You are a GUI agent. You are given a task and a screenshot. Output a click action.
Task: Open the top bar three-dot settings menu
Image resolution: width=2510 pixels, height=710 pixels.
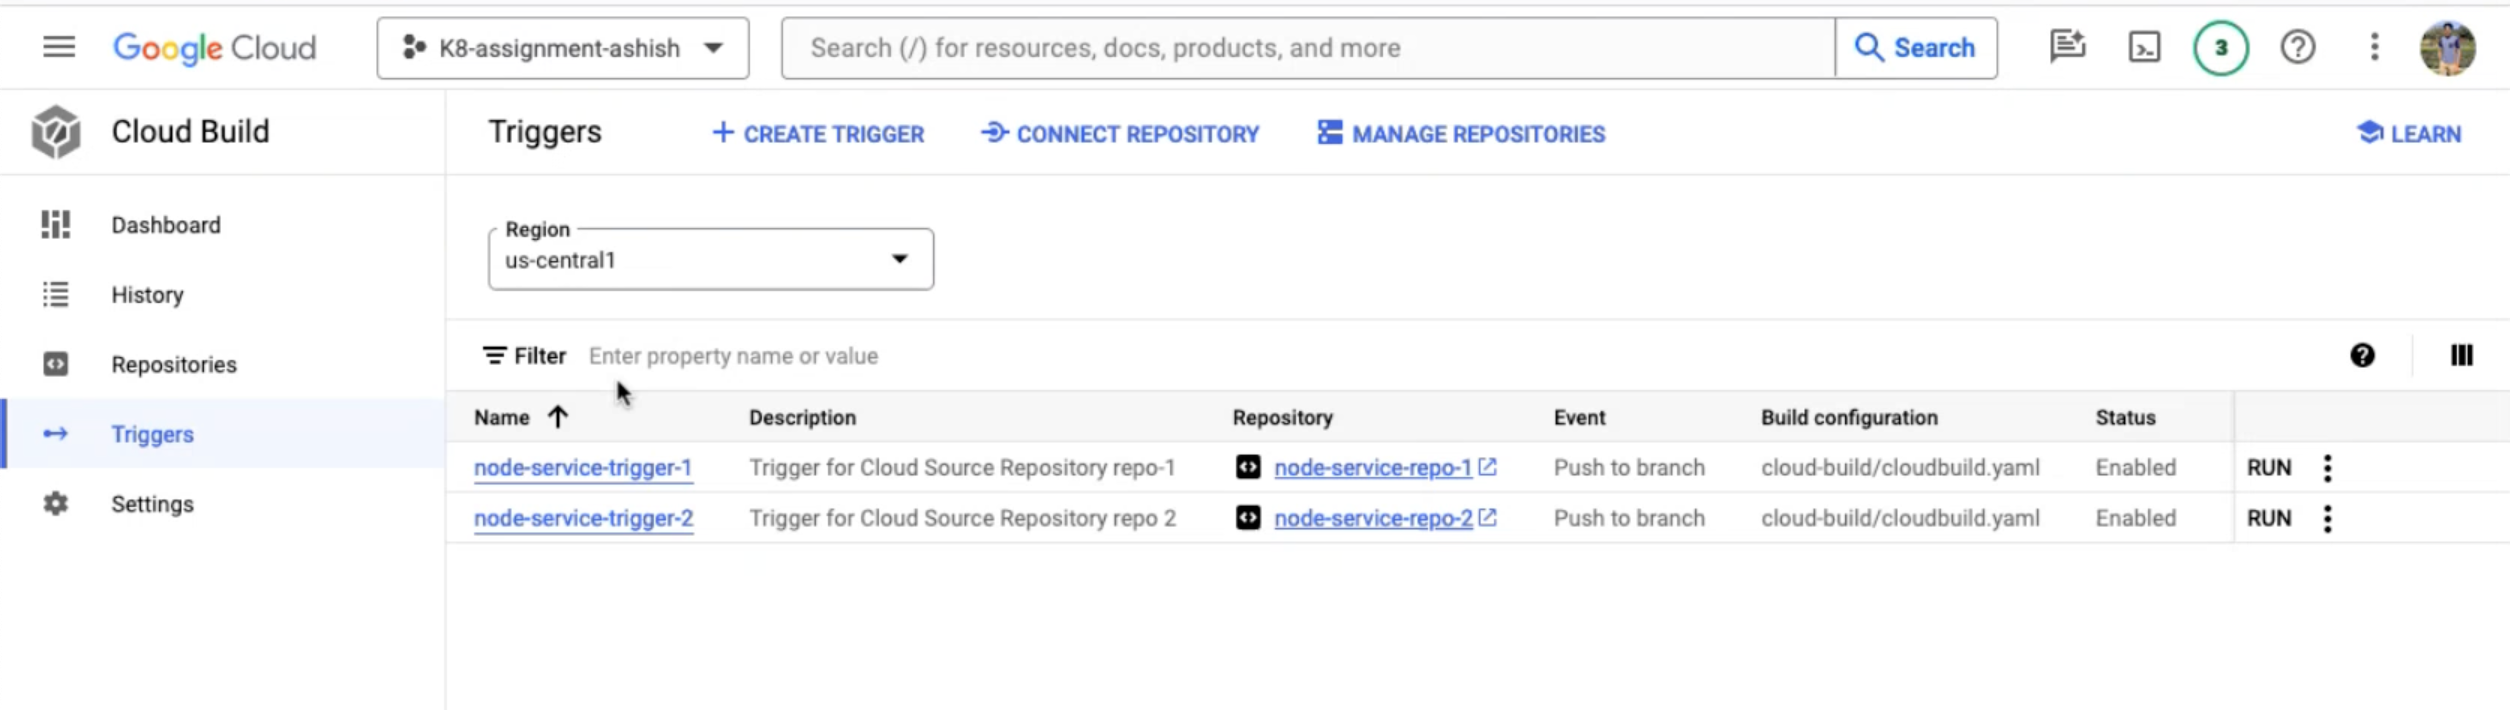pos(2374,47)
